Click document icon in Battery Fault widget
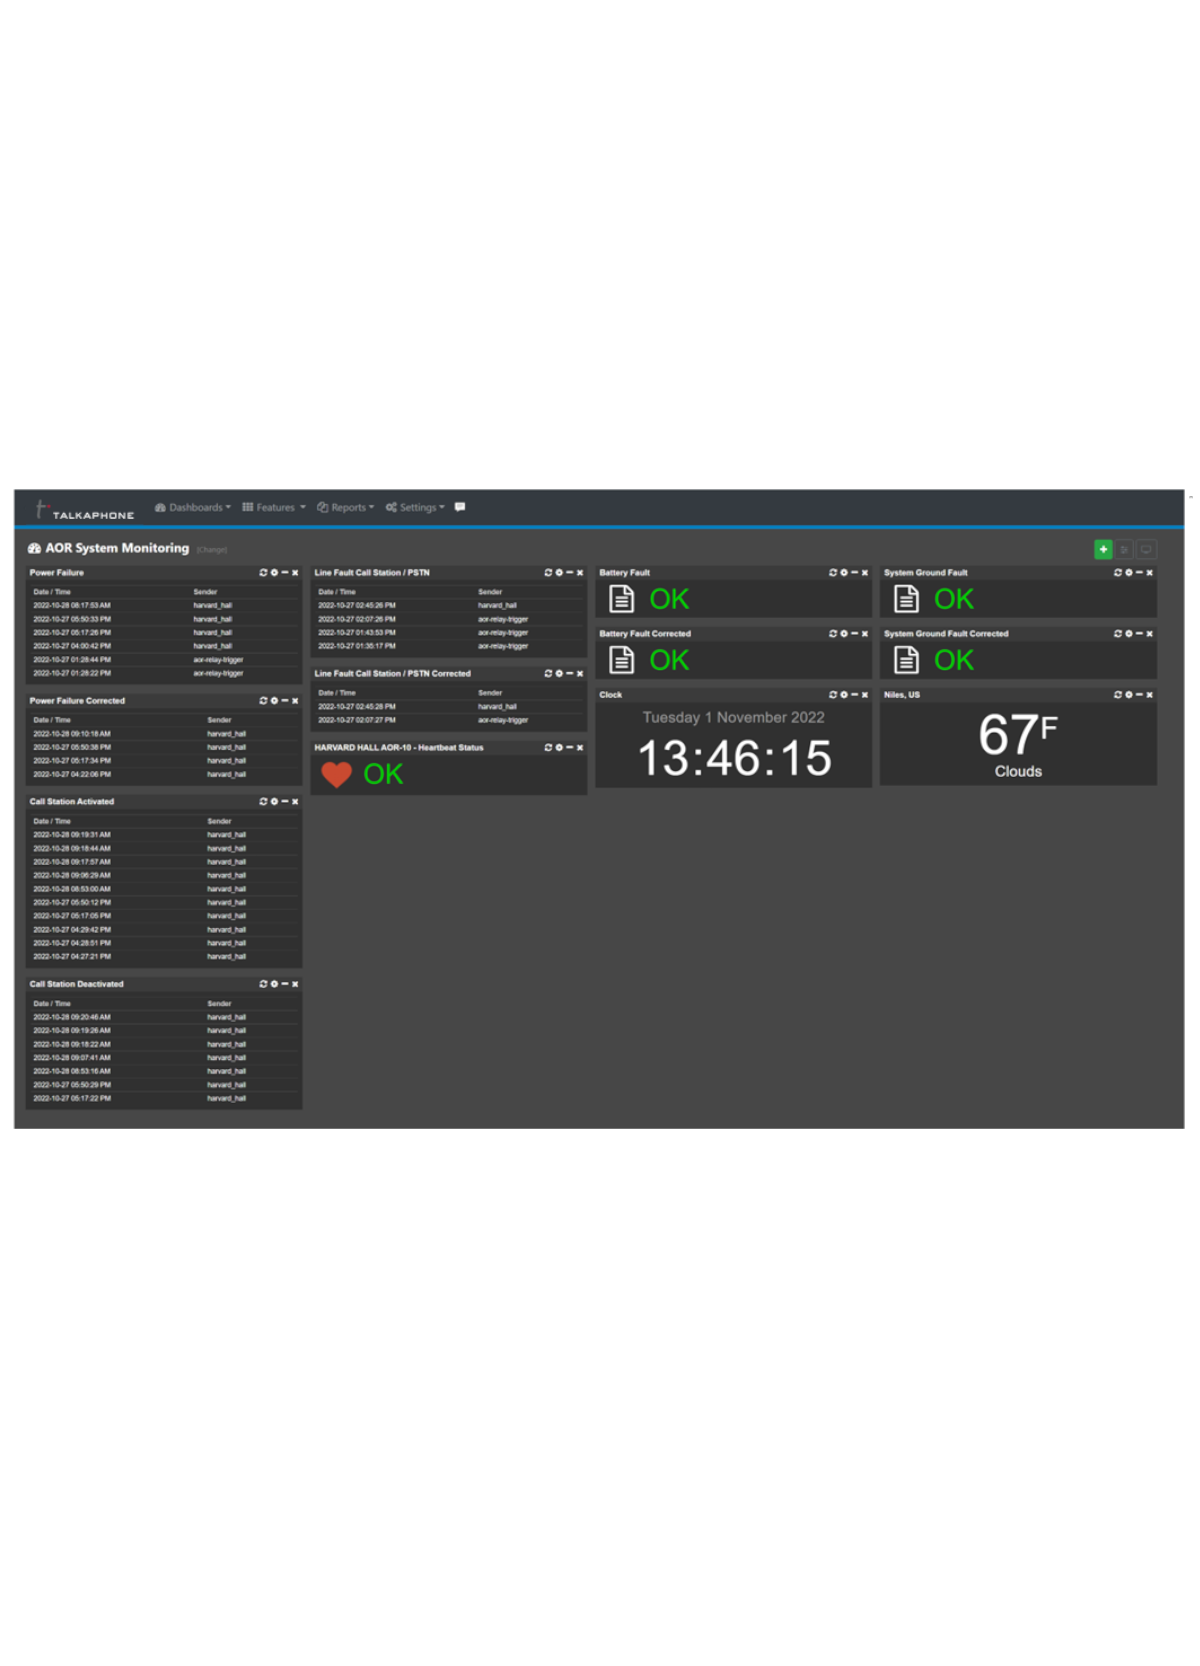Screen dimensions: 1200x1666 [622, 599]
